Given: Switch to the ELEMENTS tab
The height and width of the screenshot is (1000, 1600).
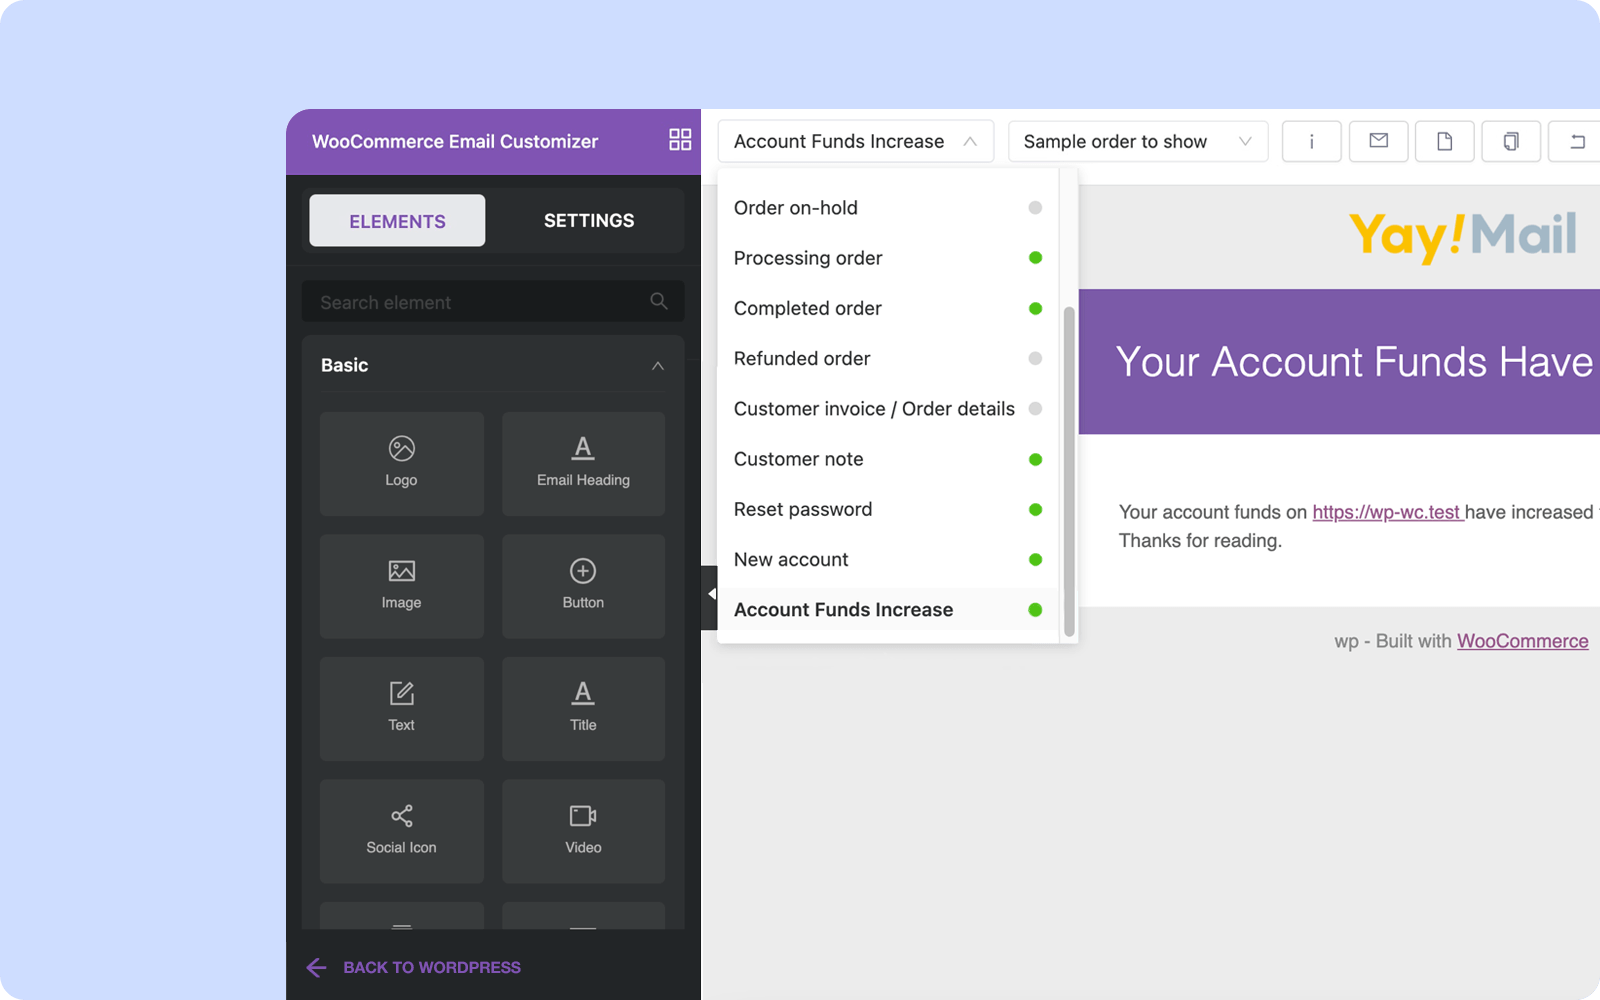Looking at the screenshot, I should (x=397, y=221).
